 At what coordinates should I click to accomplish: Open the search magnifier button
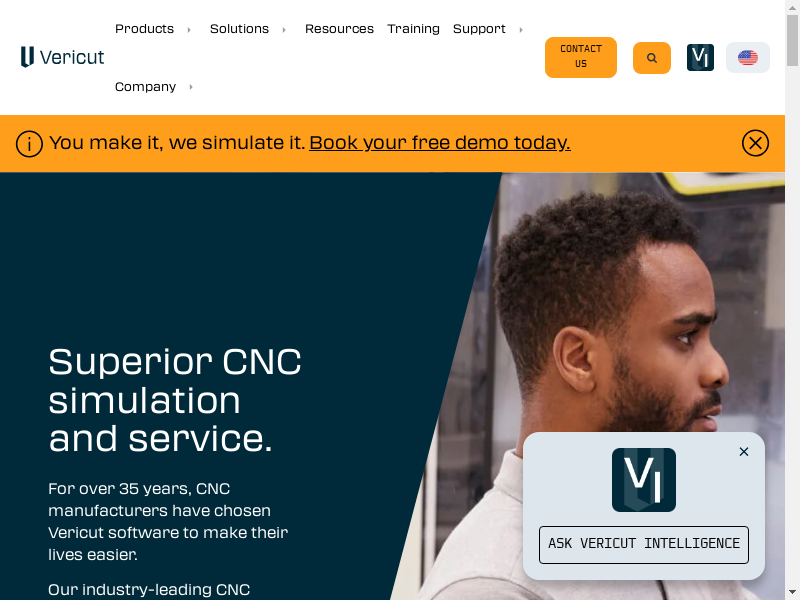point(652,58)
